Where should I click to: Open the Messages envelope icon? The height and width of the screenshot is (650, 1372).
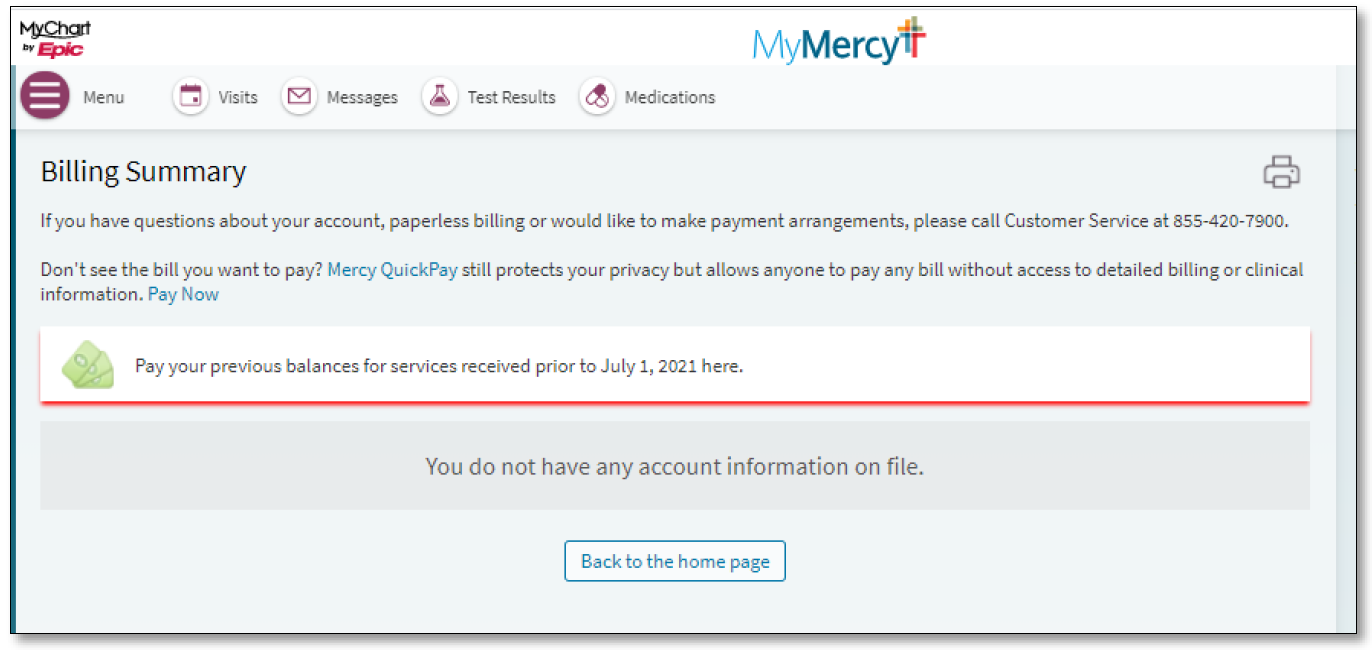pyautogui.click(x=298, y=97)
